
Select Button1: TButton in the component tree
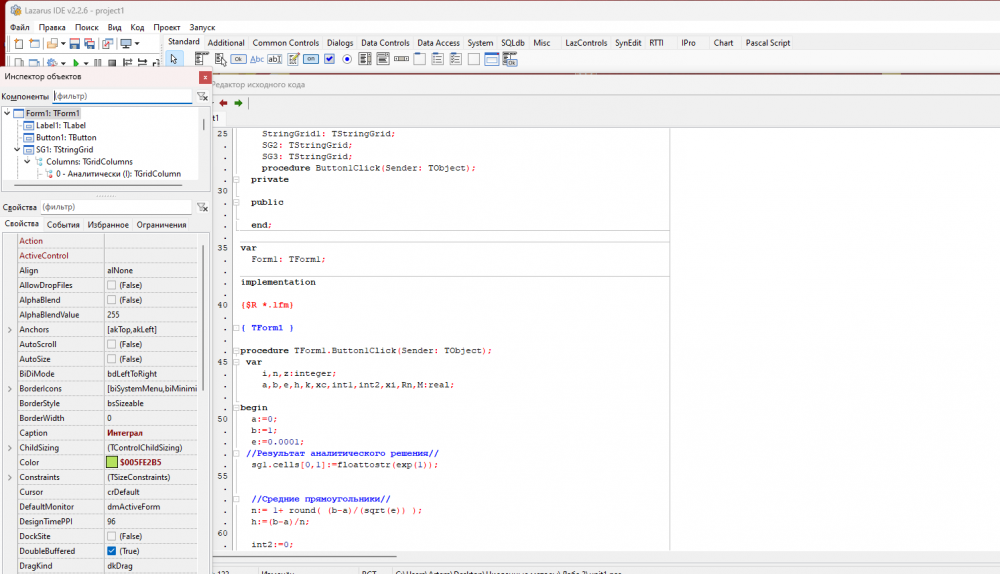(x=66, y=137)
